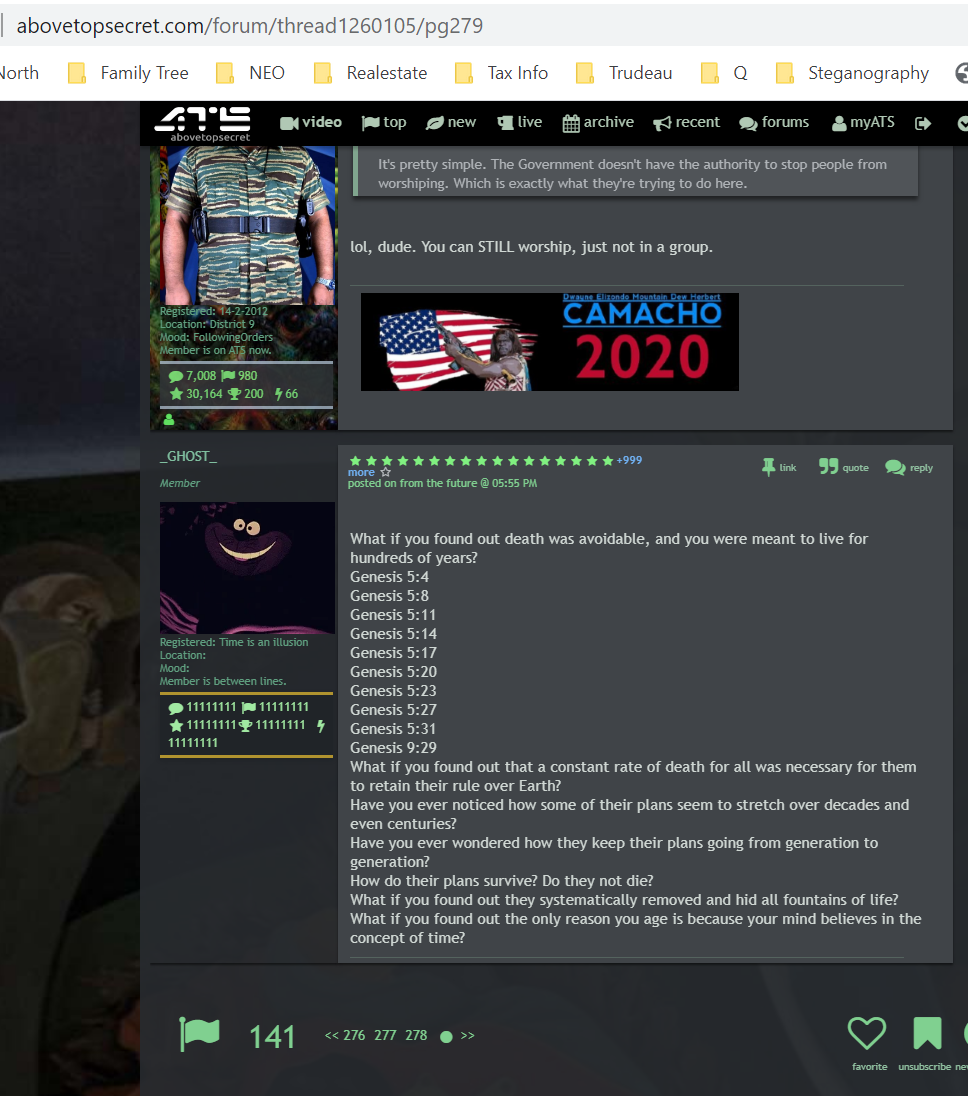Click the _GHOST_ username
The width and height of the screenshot is (968, 1096).
(188, 456)
